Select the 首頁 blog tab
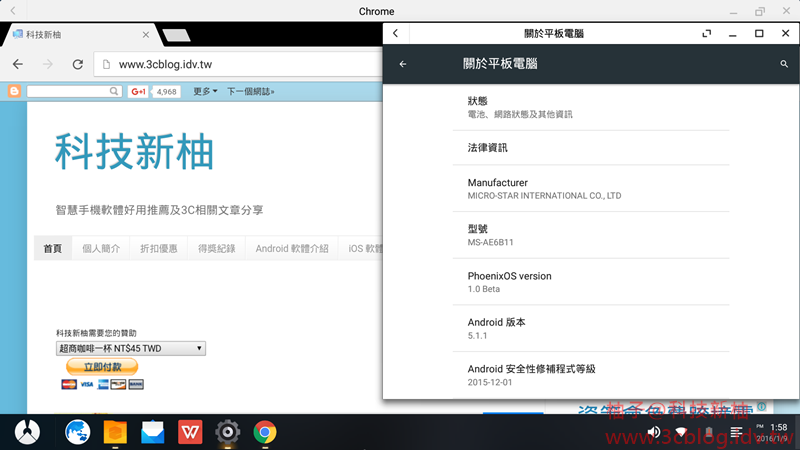The height and width of the screenshot is (450, 800). click(53, 248)
